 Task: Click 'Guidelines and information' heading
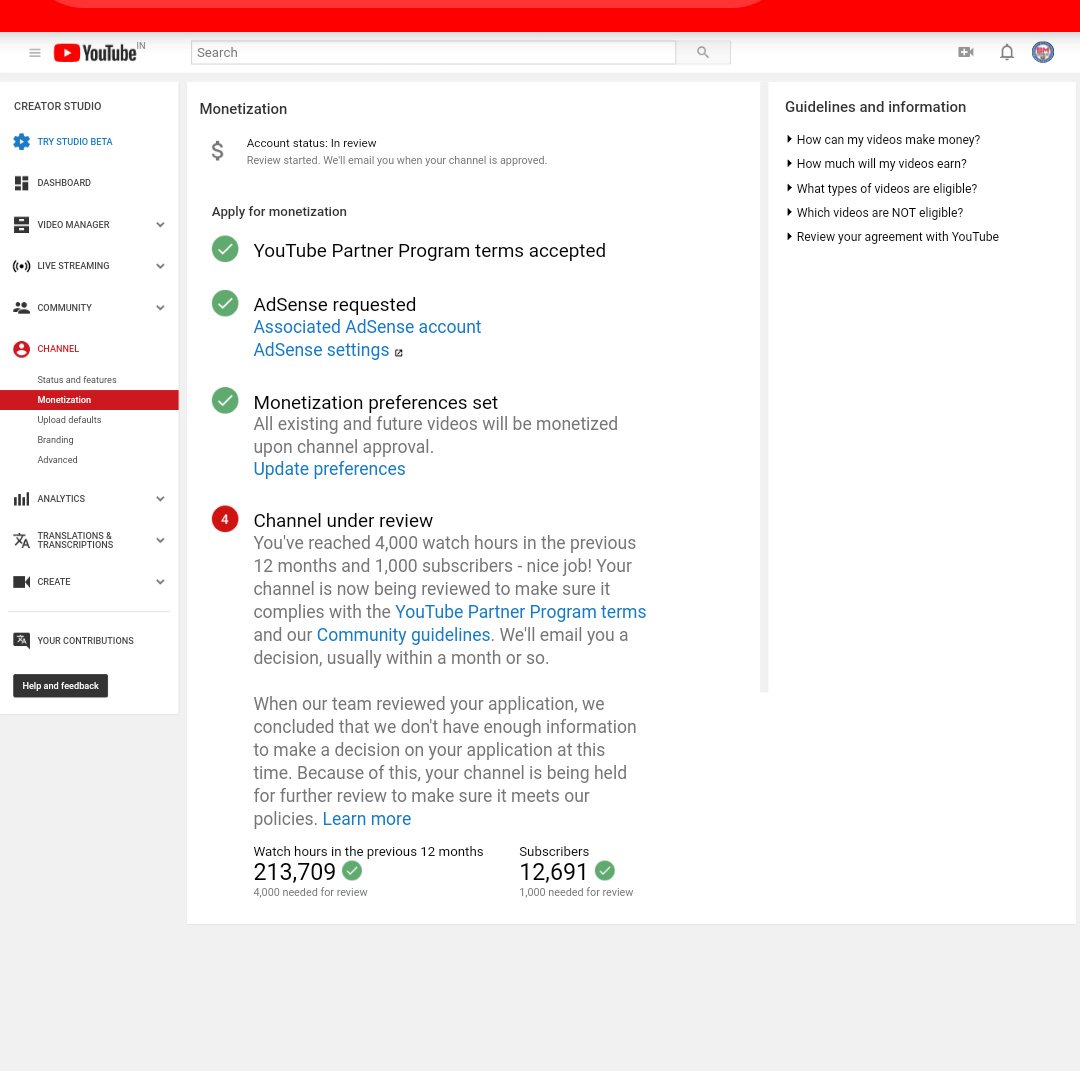[875, 107]
